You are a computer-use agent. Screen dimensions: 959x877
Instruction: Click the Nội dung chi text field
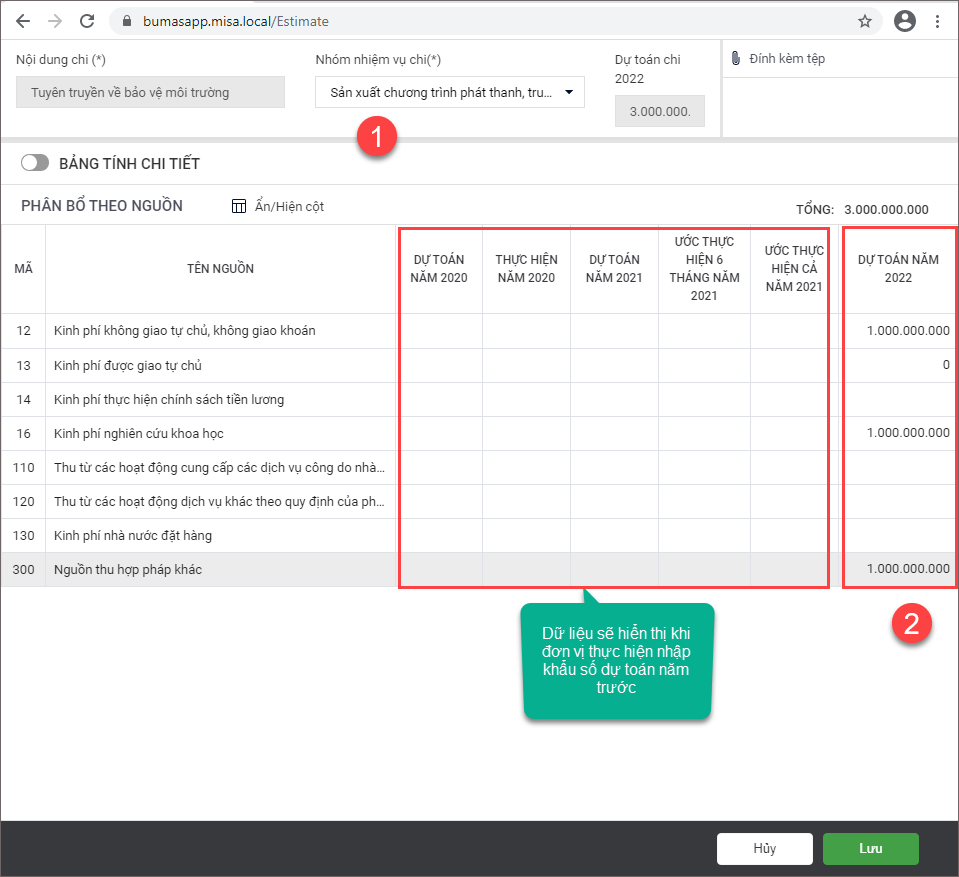tap(150, 93)
